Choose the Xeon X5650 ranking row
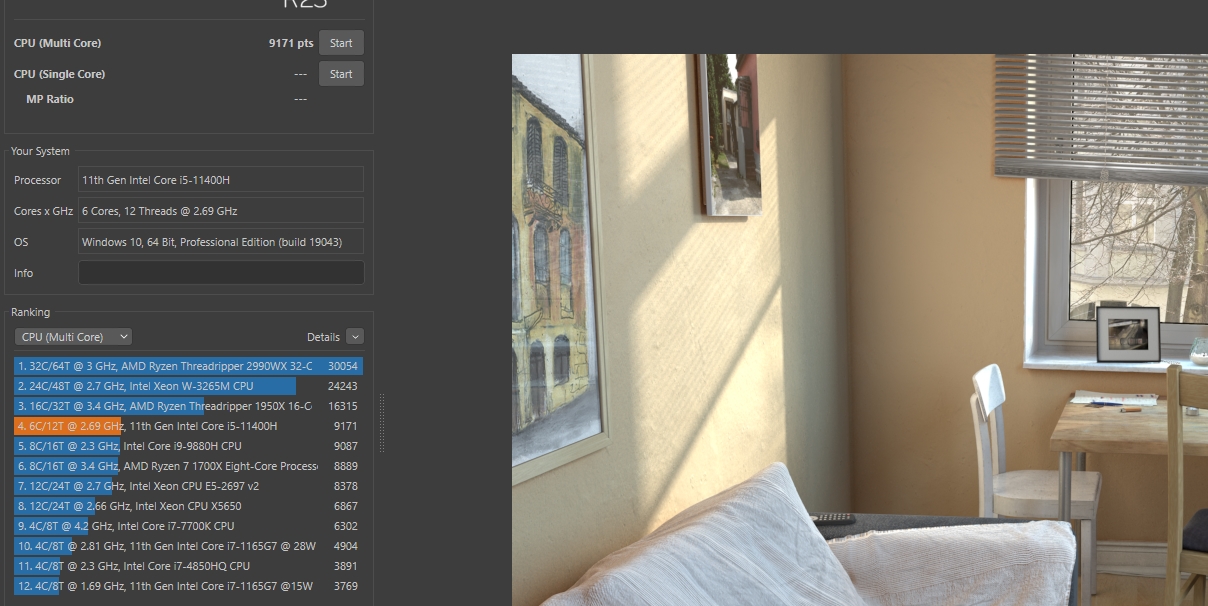Image resolution: width=1208 pixels, height=606 pixels. [188, 506]
